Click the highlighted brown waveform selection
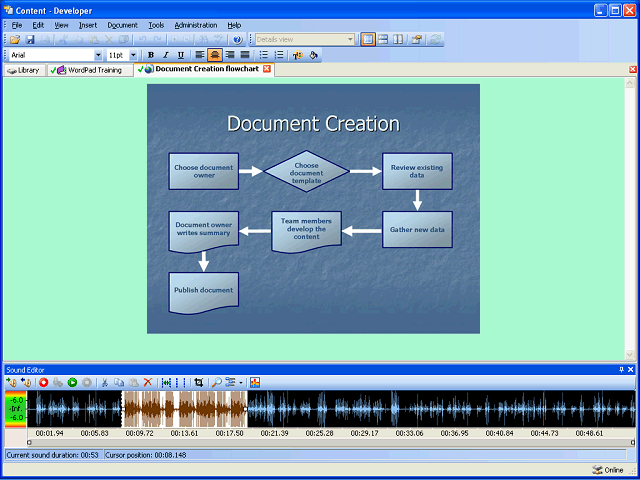This screenshot has width=640, height=480. [184, 409]
